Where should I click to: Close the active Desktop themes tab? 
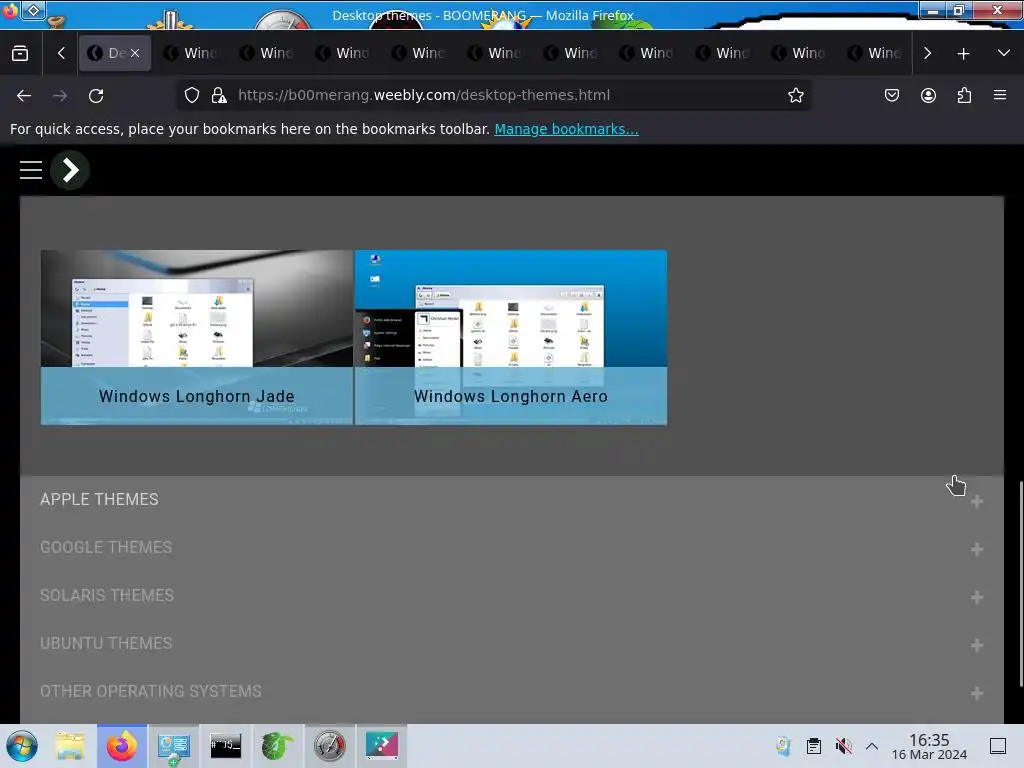tap(135, 54)
